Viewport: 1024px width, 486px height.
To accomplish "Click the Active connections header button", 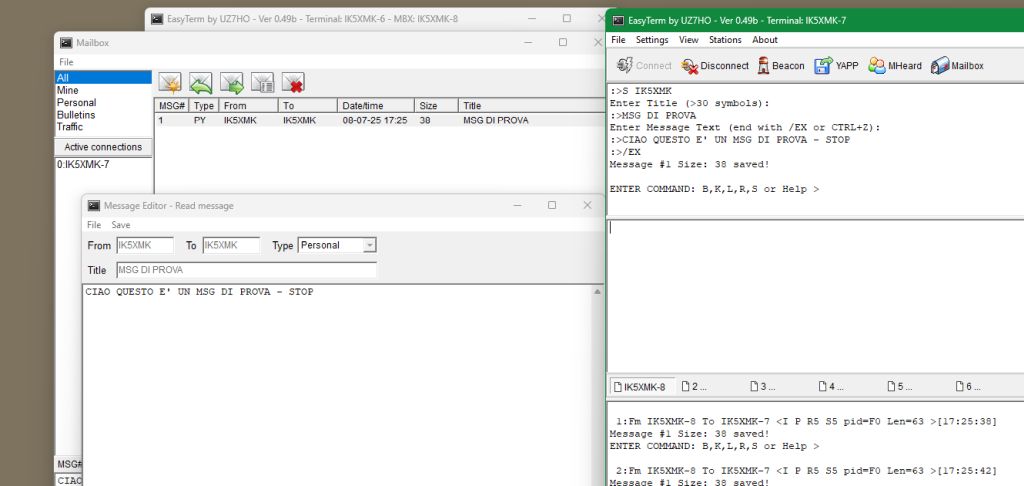I will (x=103, y=147).
